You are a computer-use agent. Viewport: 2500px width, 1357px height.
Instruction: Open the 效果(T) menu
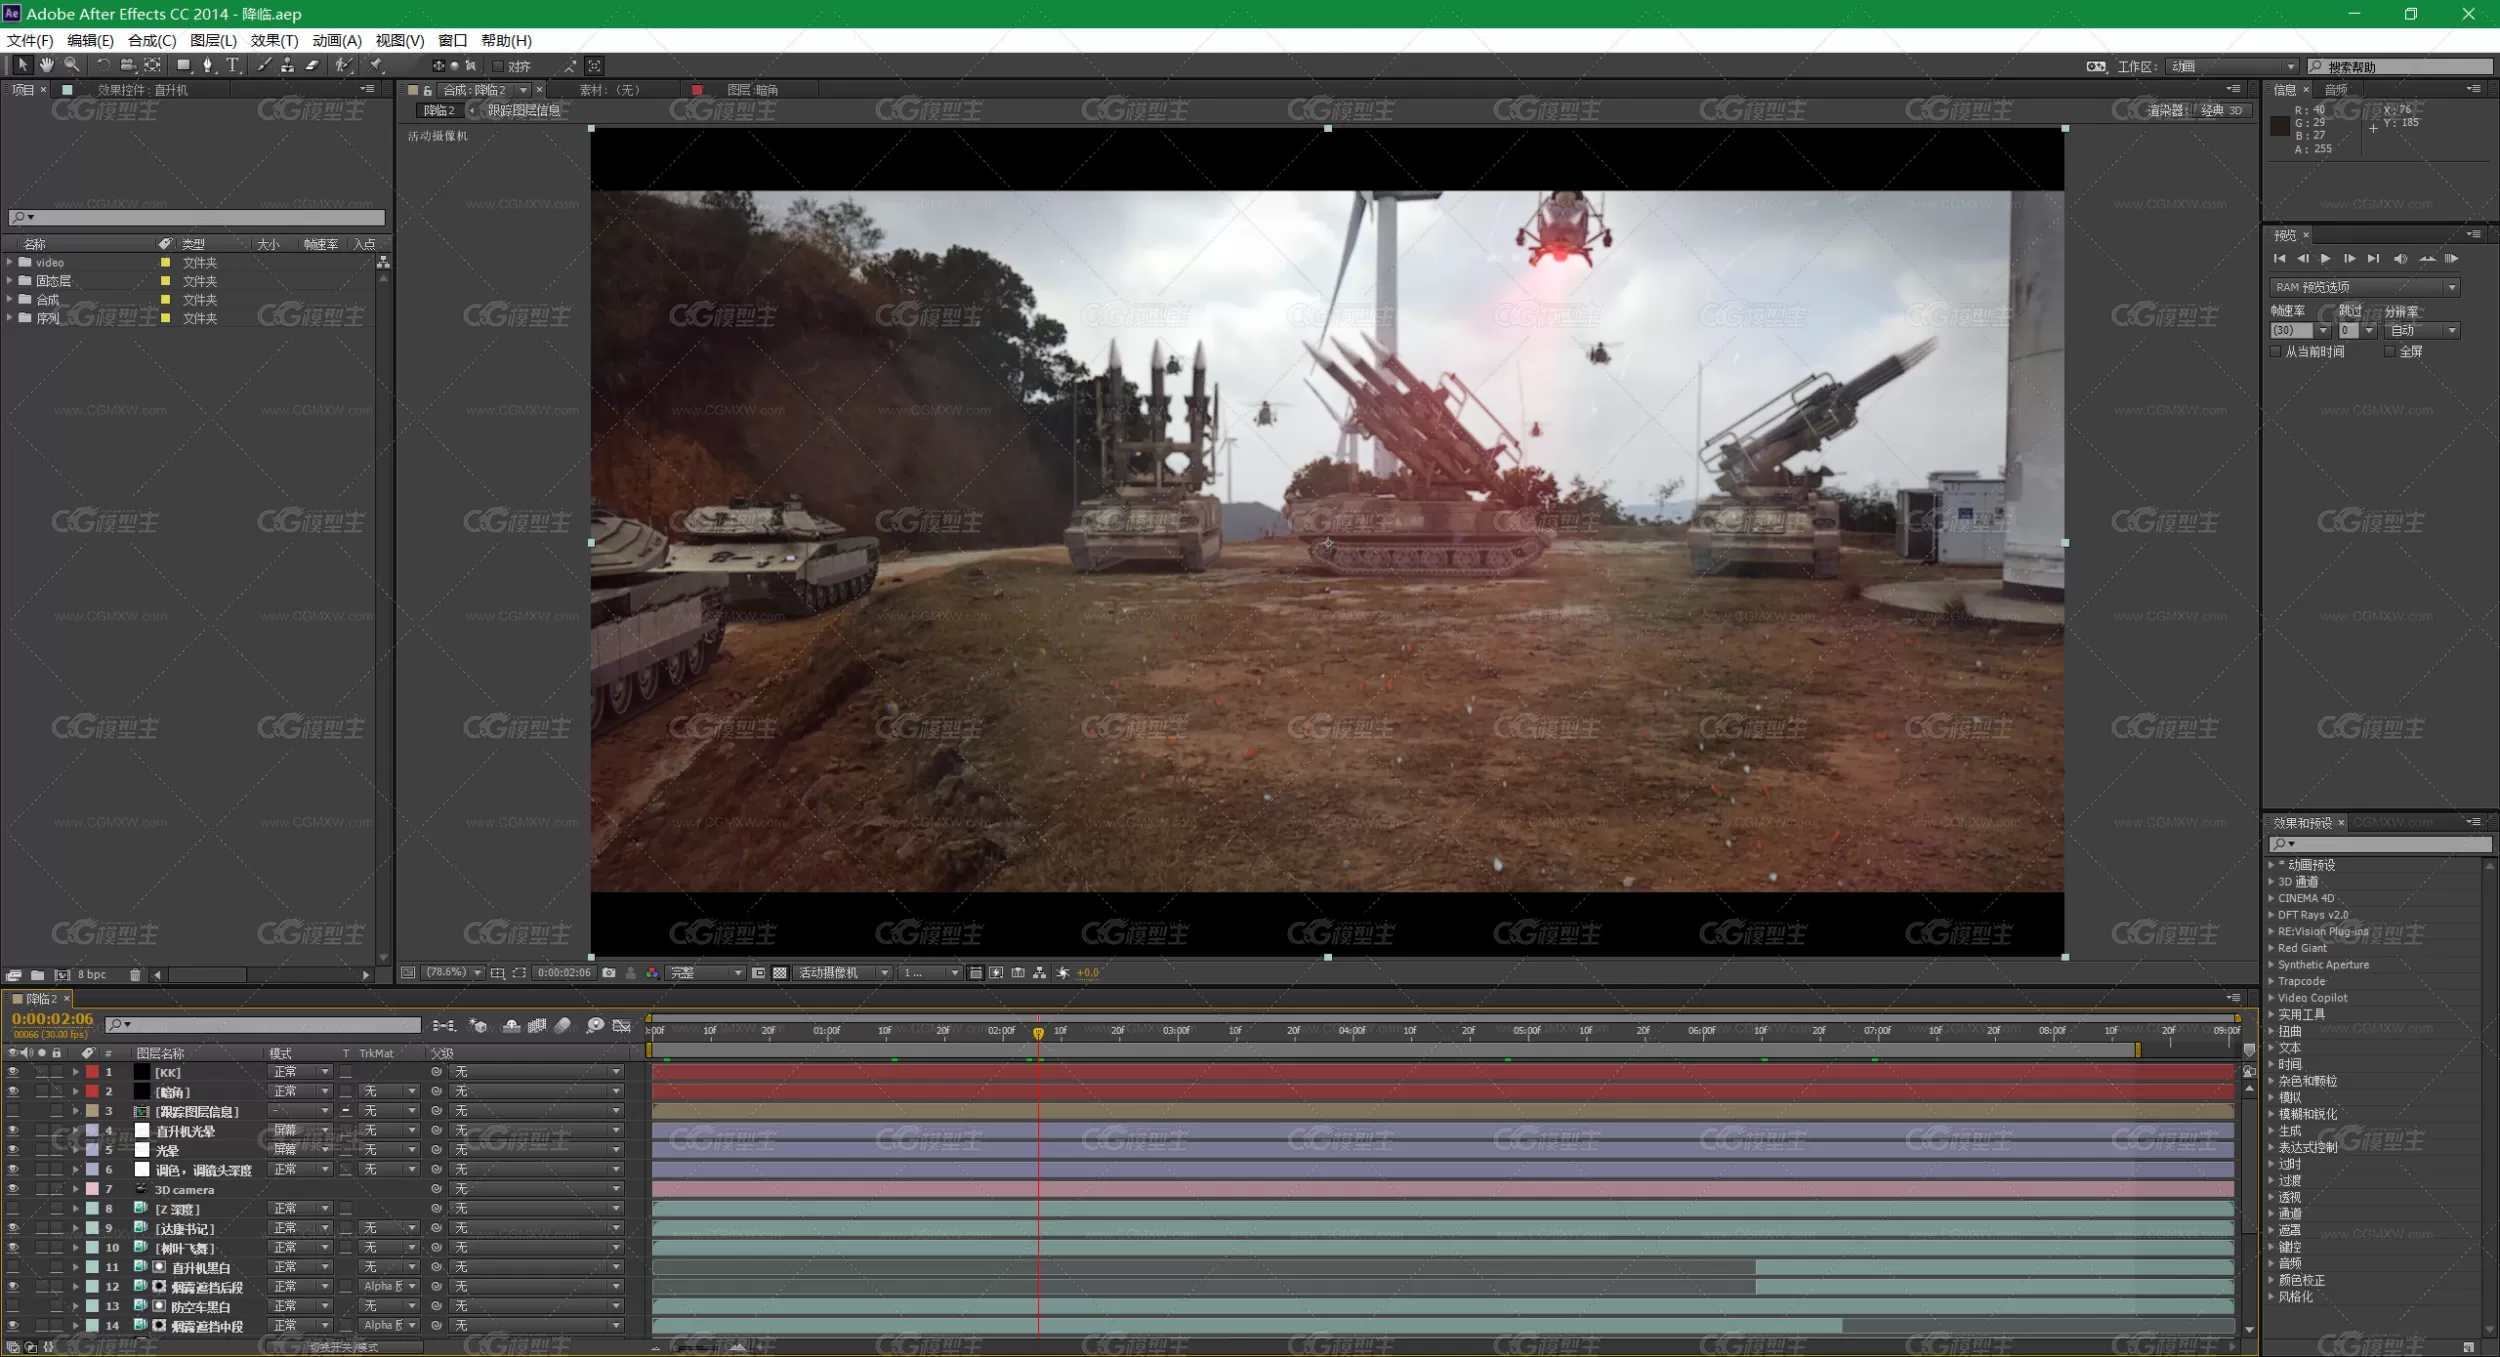pyautogui.click(x=274, y=41)
